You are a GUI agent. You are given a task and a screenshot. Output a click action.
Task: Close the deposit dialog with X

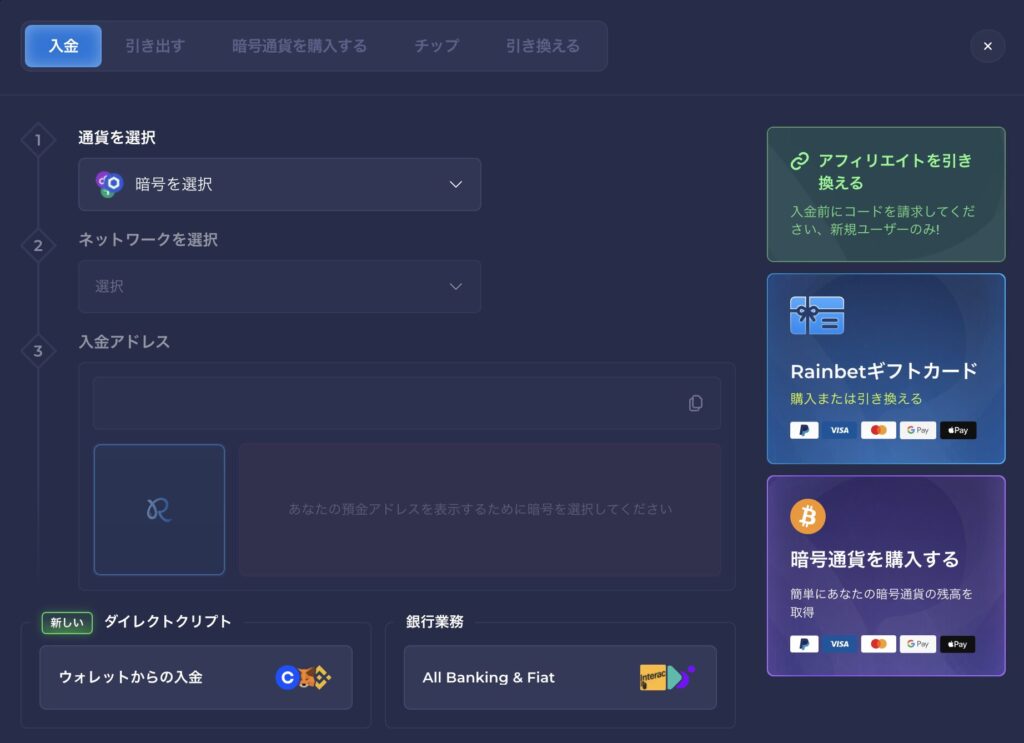[x=987, y=46]
